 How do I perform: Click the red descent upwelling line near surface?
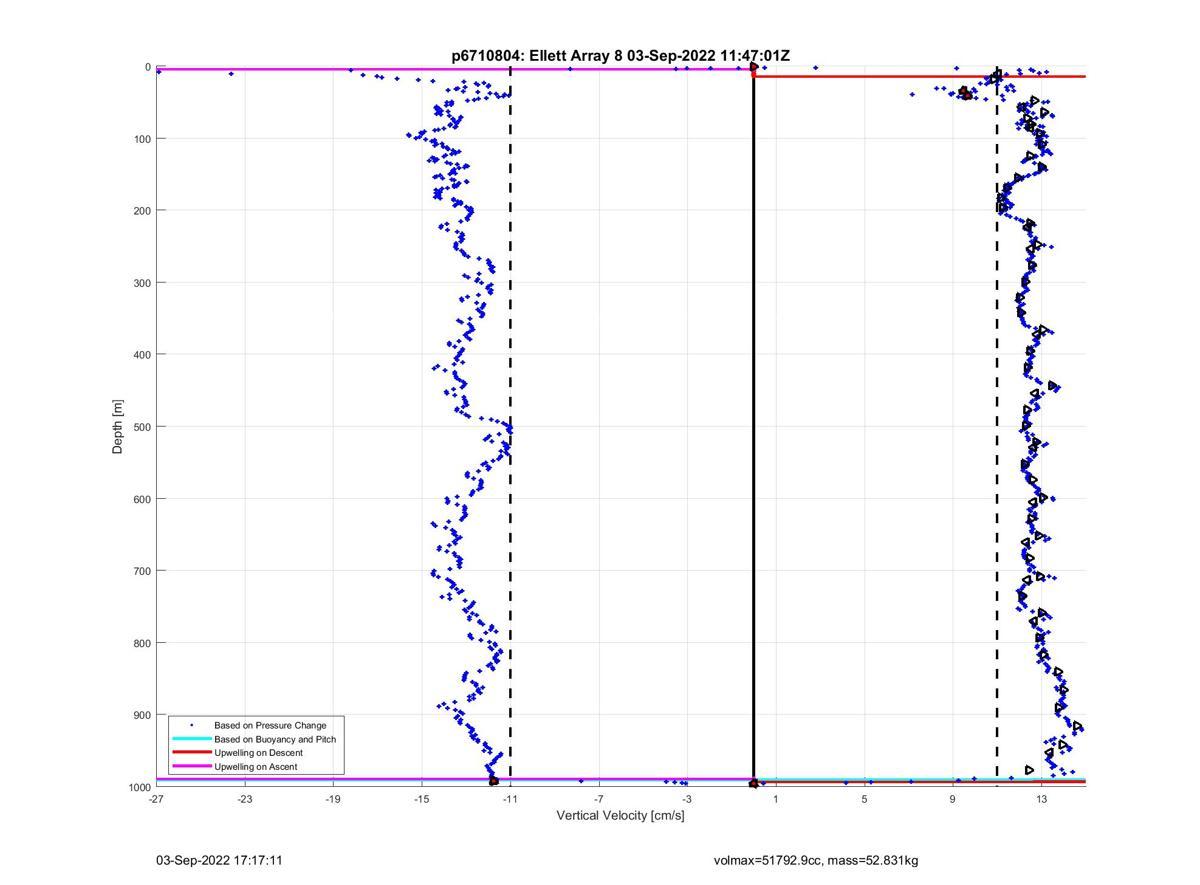coord(920,76)
